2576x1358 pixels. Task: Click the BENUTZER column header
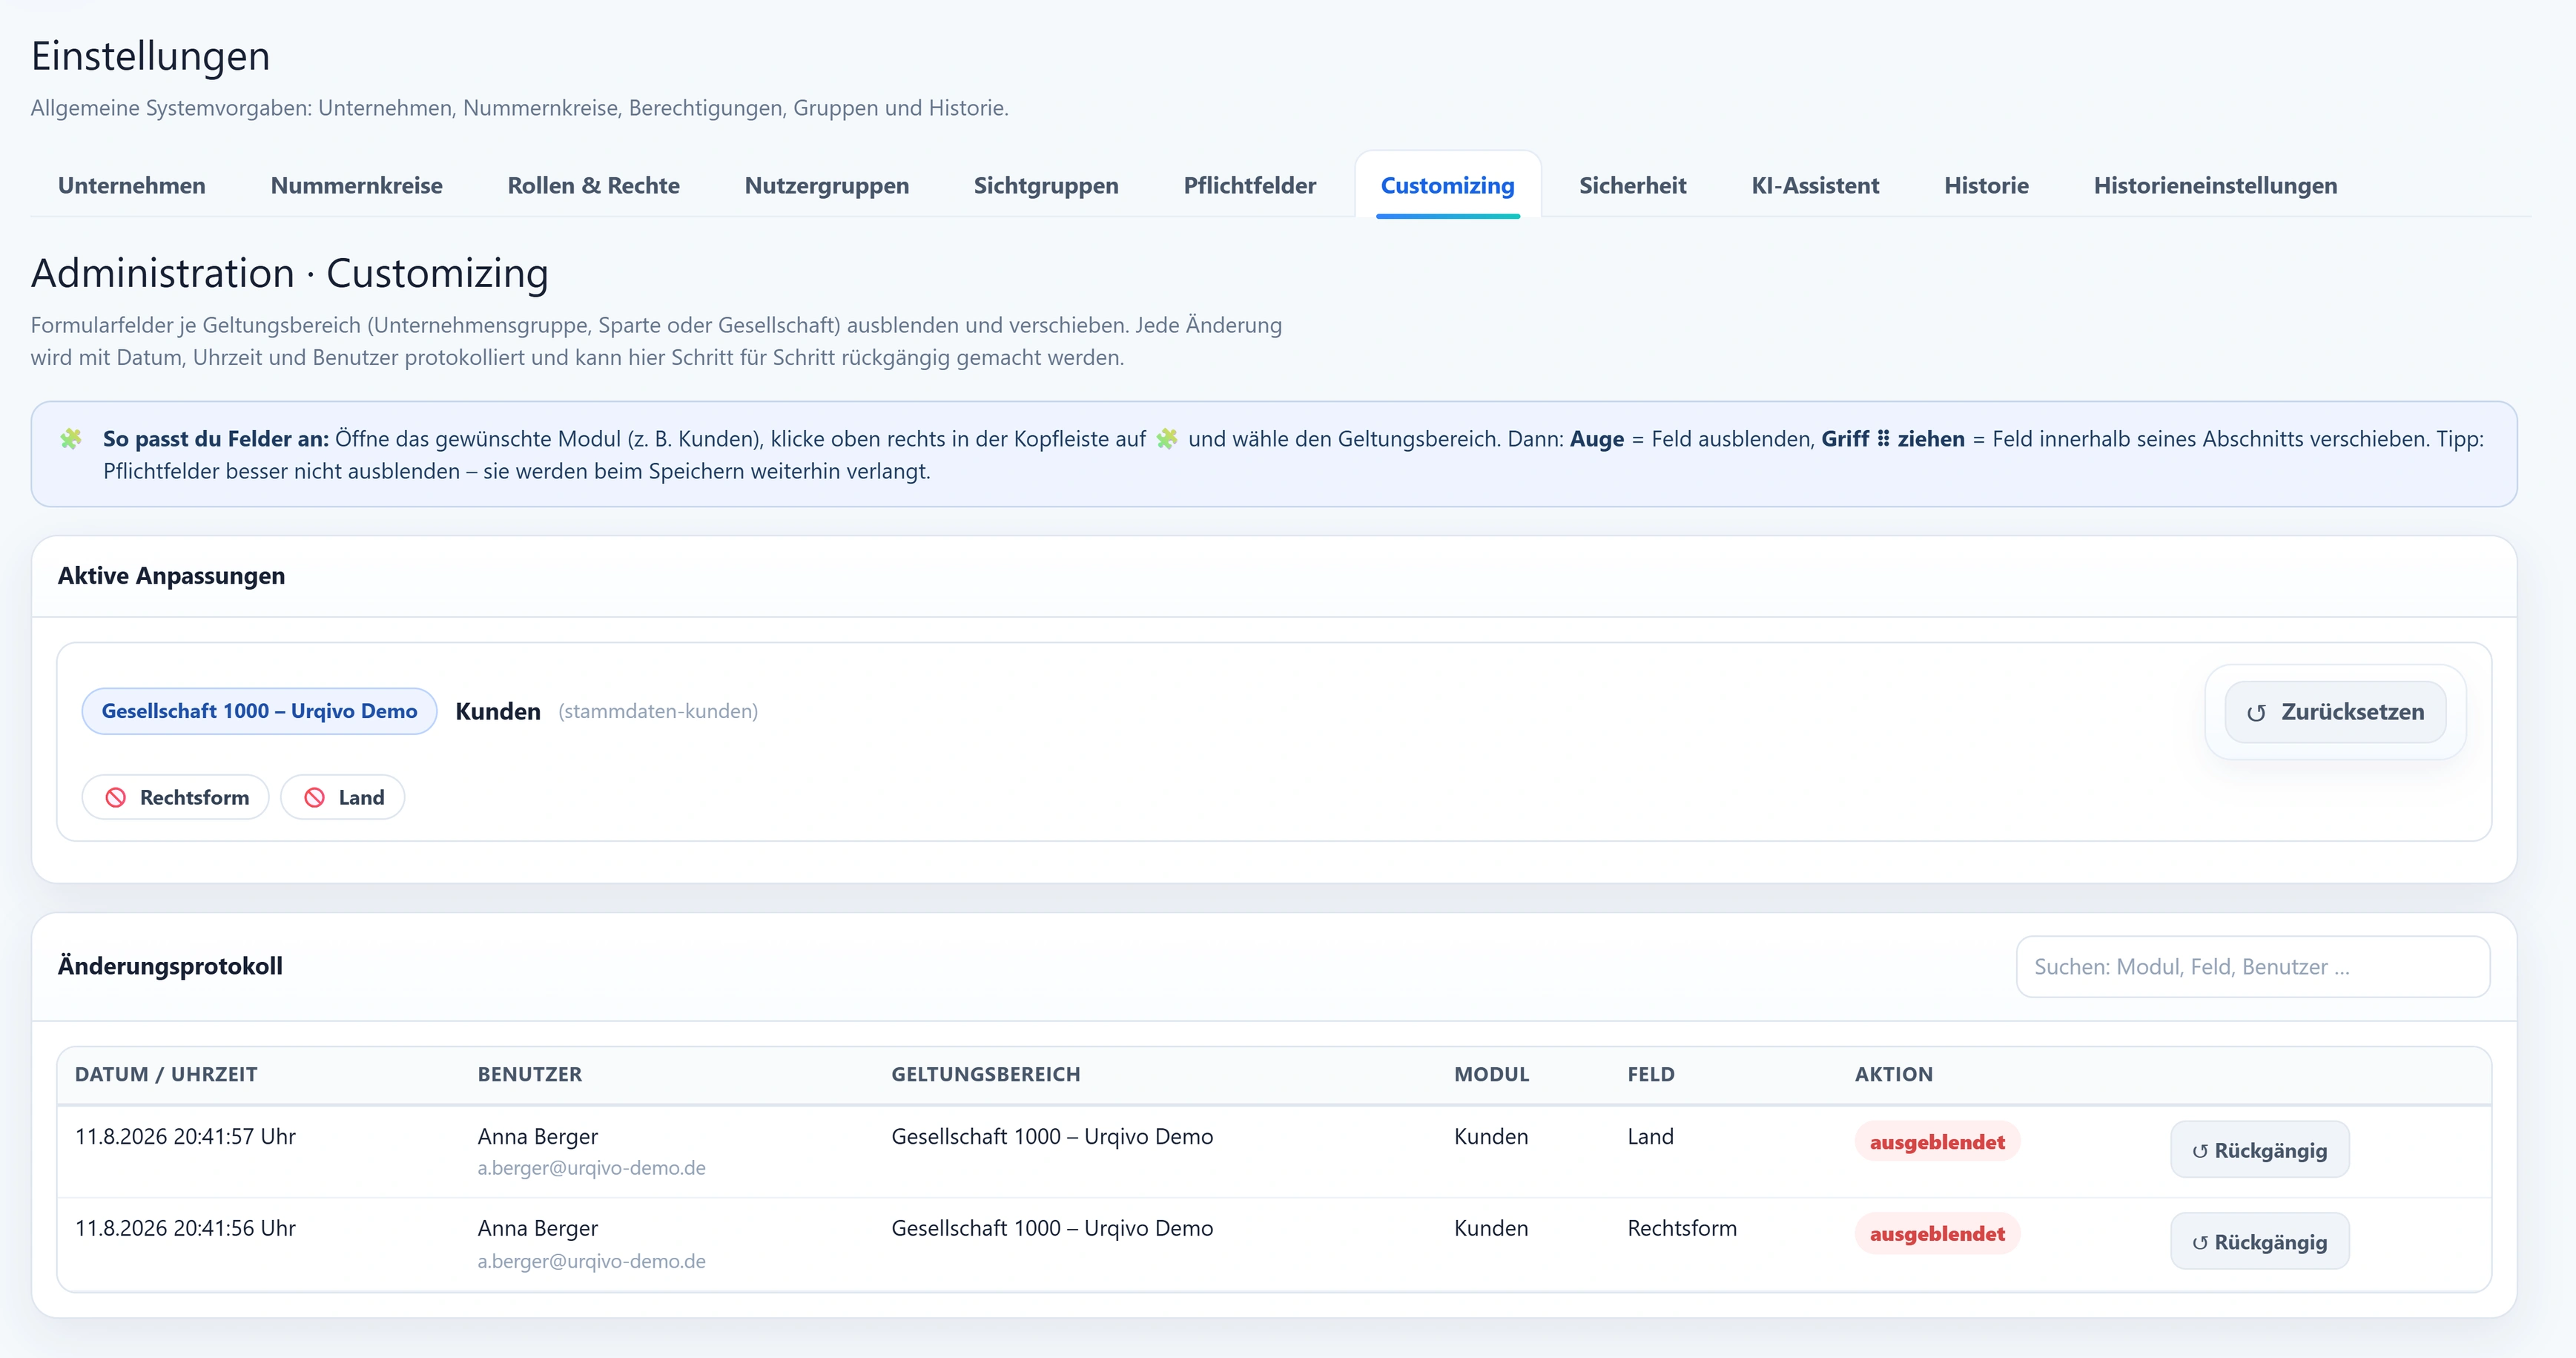click(x=529, y=1074)
